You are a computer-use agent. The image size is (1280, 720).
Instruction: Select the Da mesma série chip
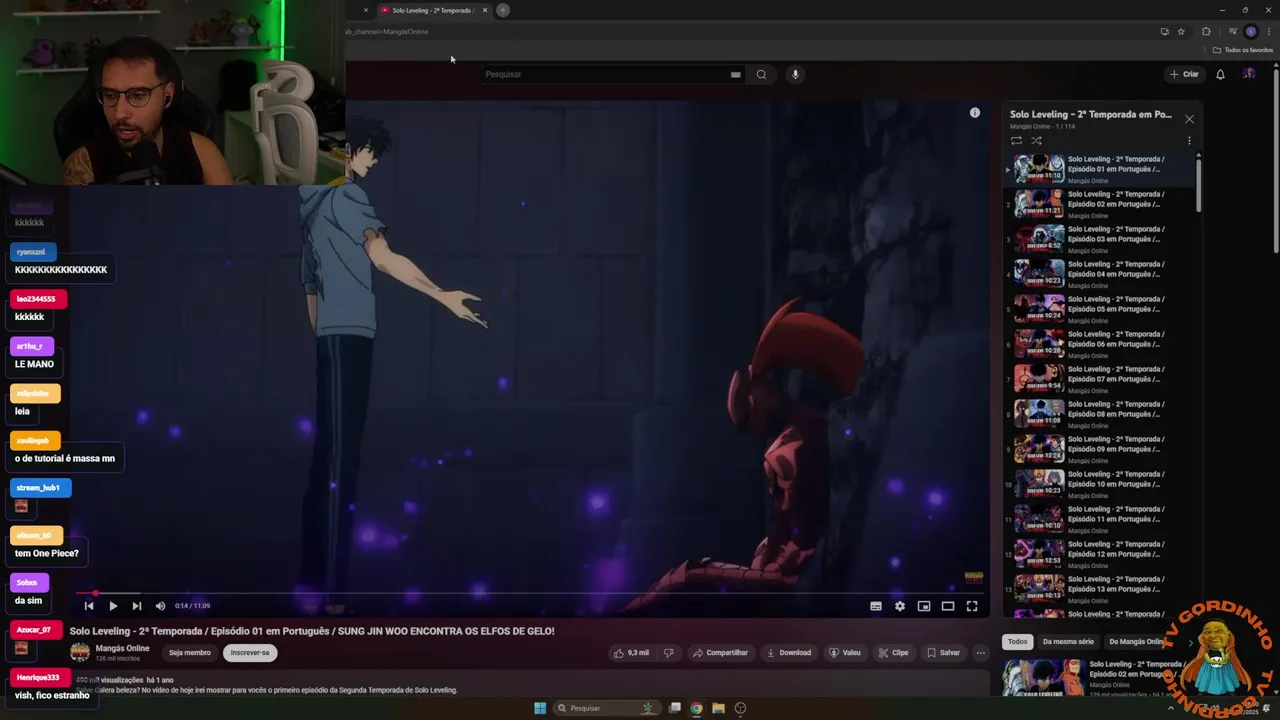point(1068,642)
